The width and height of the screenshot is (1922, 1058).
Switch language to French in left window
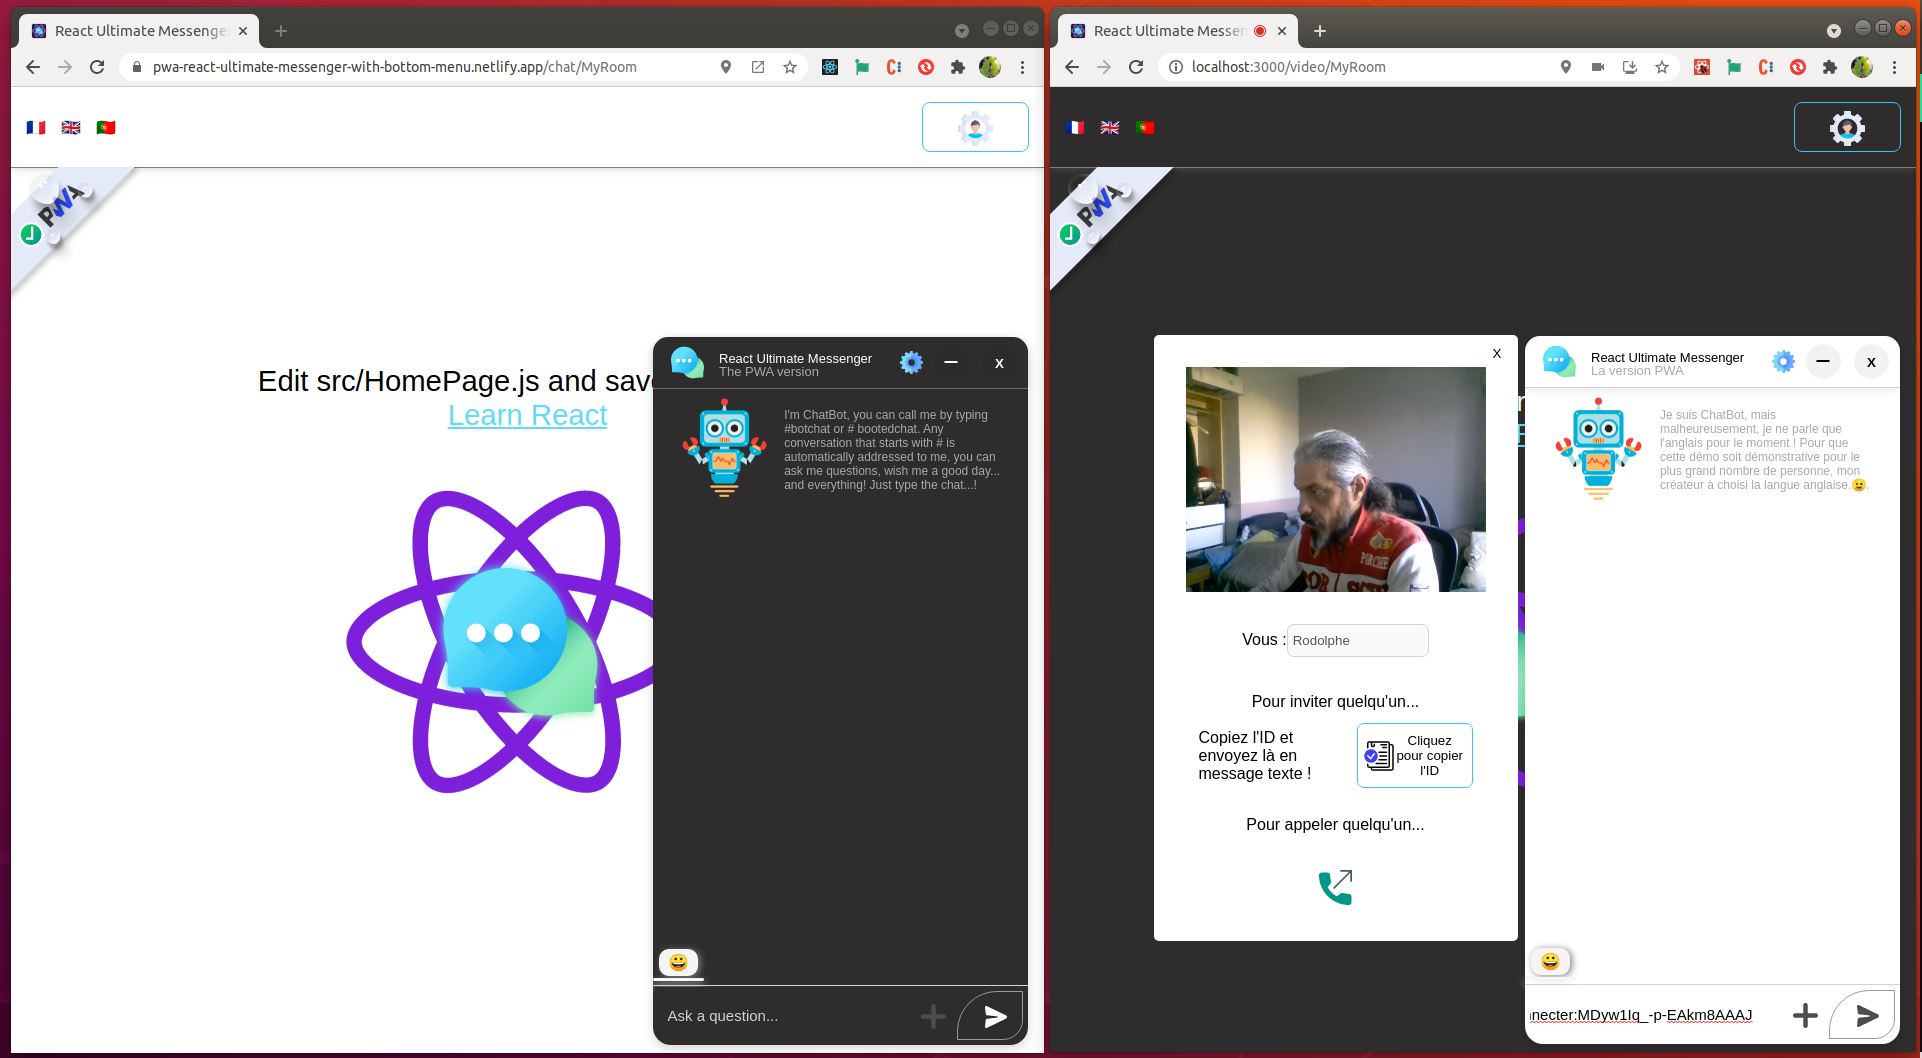[x=36, y=127]
